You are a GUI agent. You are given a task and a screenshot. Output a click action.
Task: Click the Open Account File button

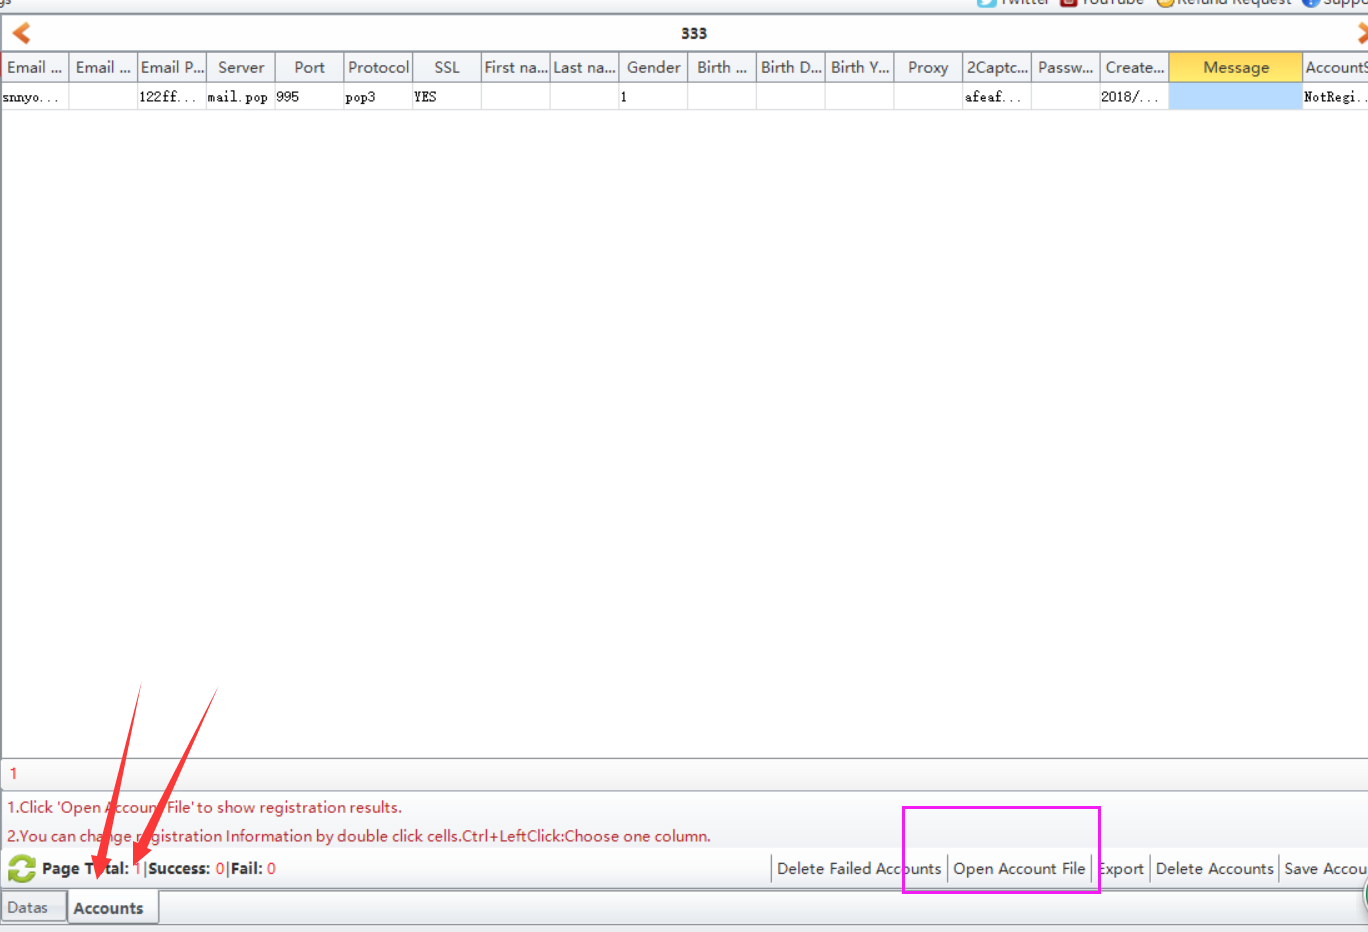point(1019,868)
